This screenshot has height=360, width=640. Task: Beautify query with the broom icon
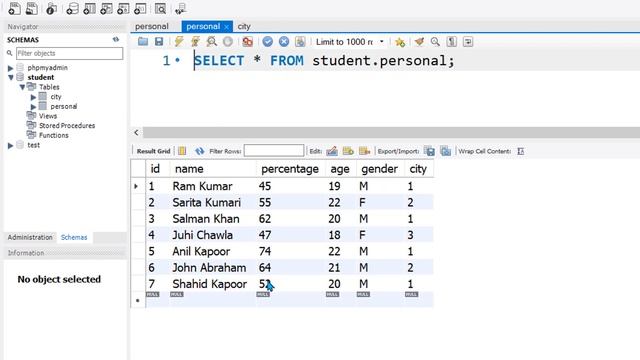click(x=419, y=42)
